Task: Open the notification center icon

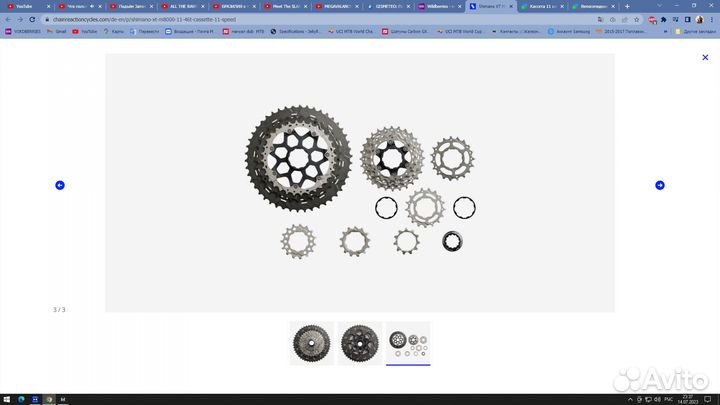Action: tap(708, 399)
